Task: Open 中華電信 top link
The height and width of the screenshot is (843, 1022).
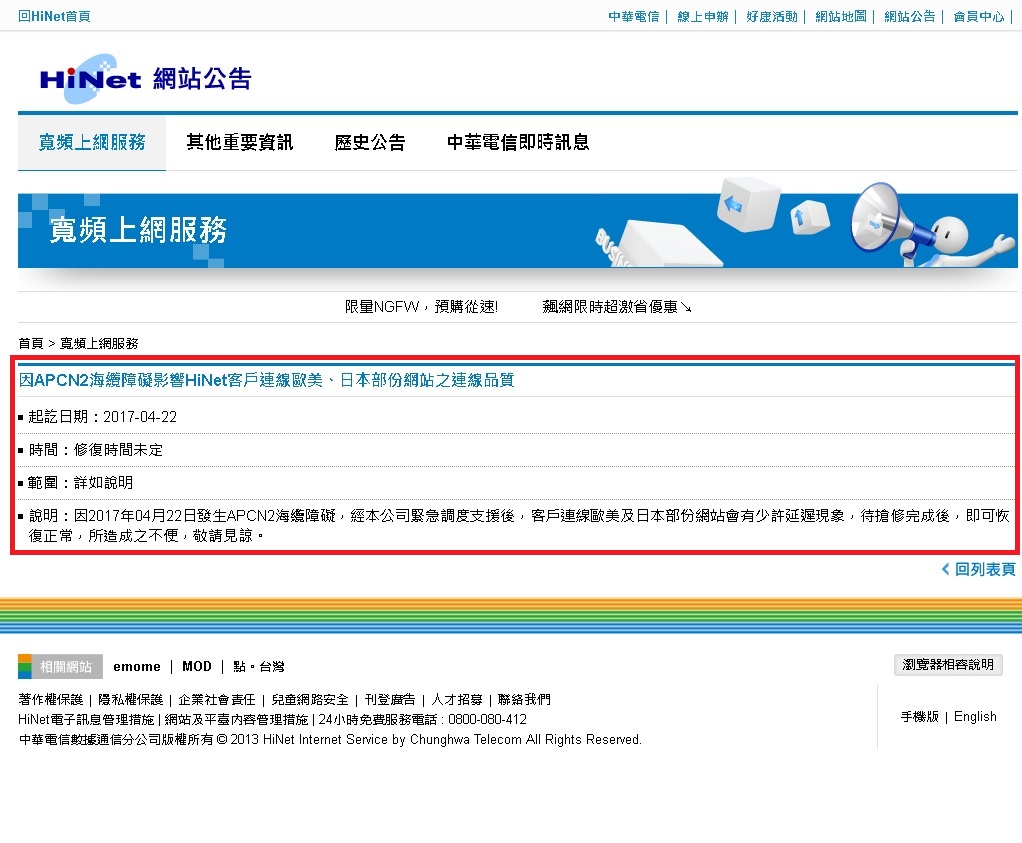Action: tap(634, 16)
